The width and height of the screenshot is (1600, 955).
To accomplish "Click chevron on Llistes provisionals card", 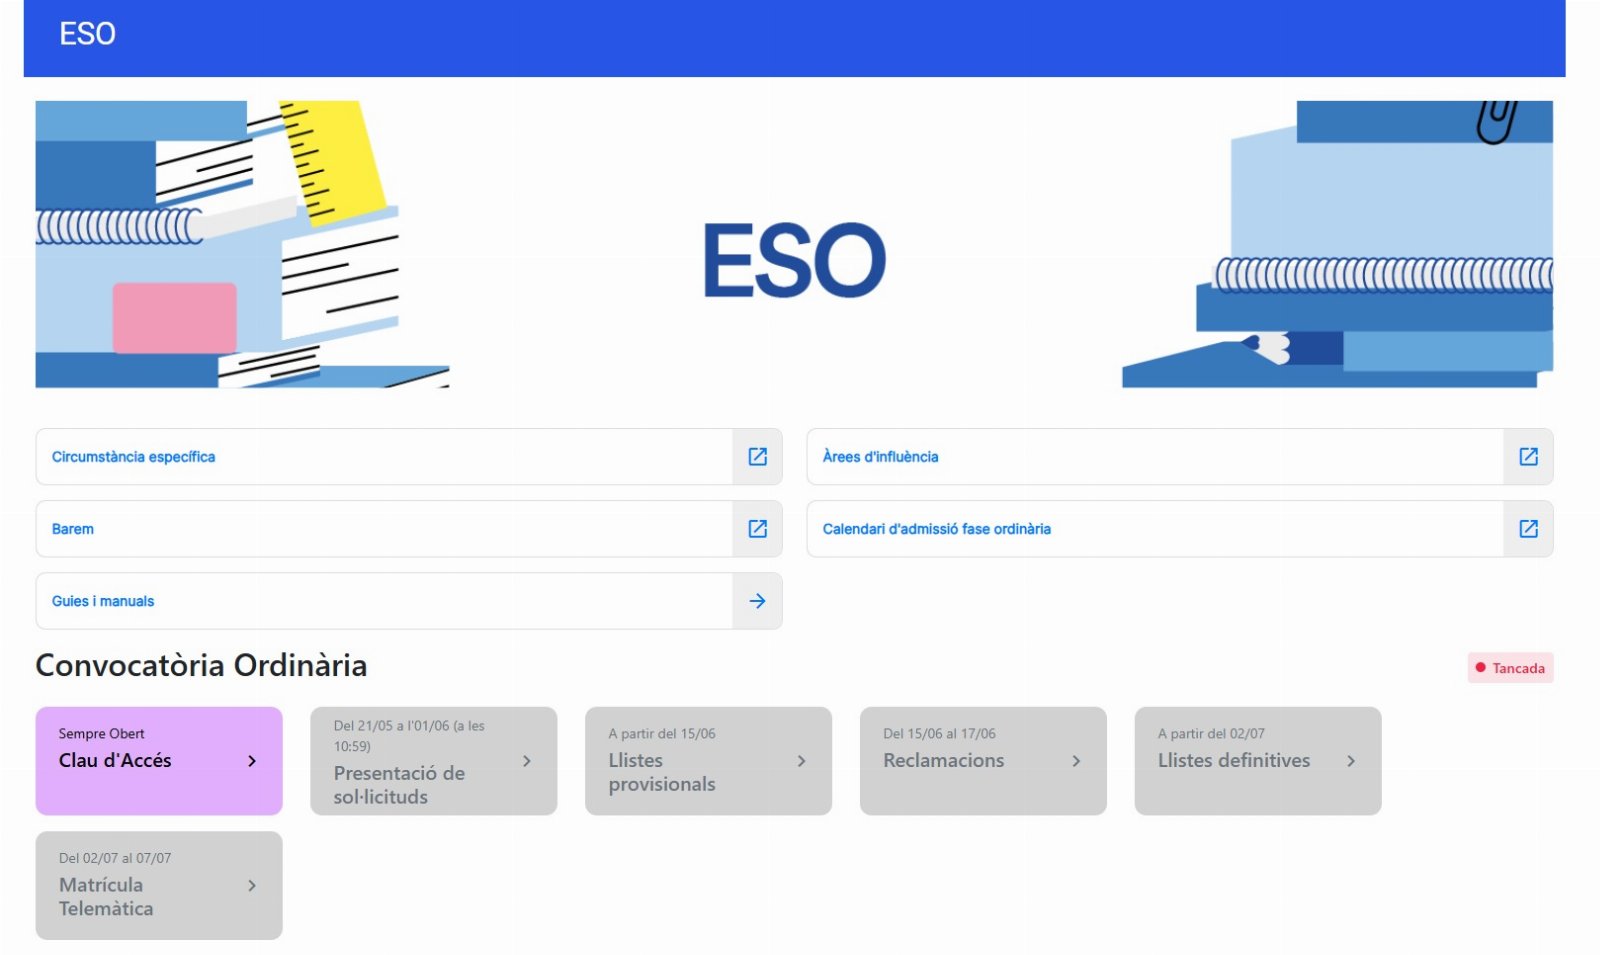I will point(801,761).
